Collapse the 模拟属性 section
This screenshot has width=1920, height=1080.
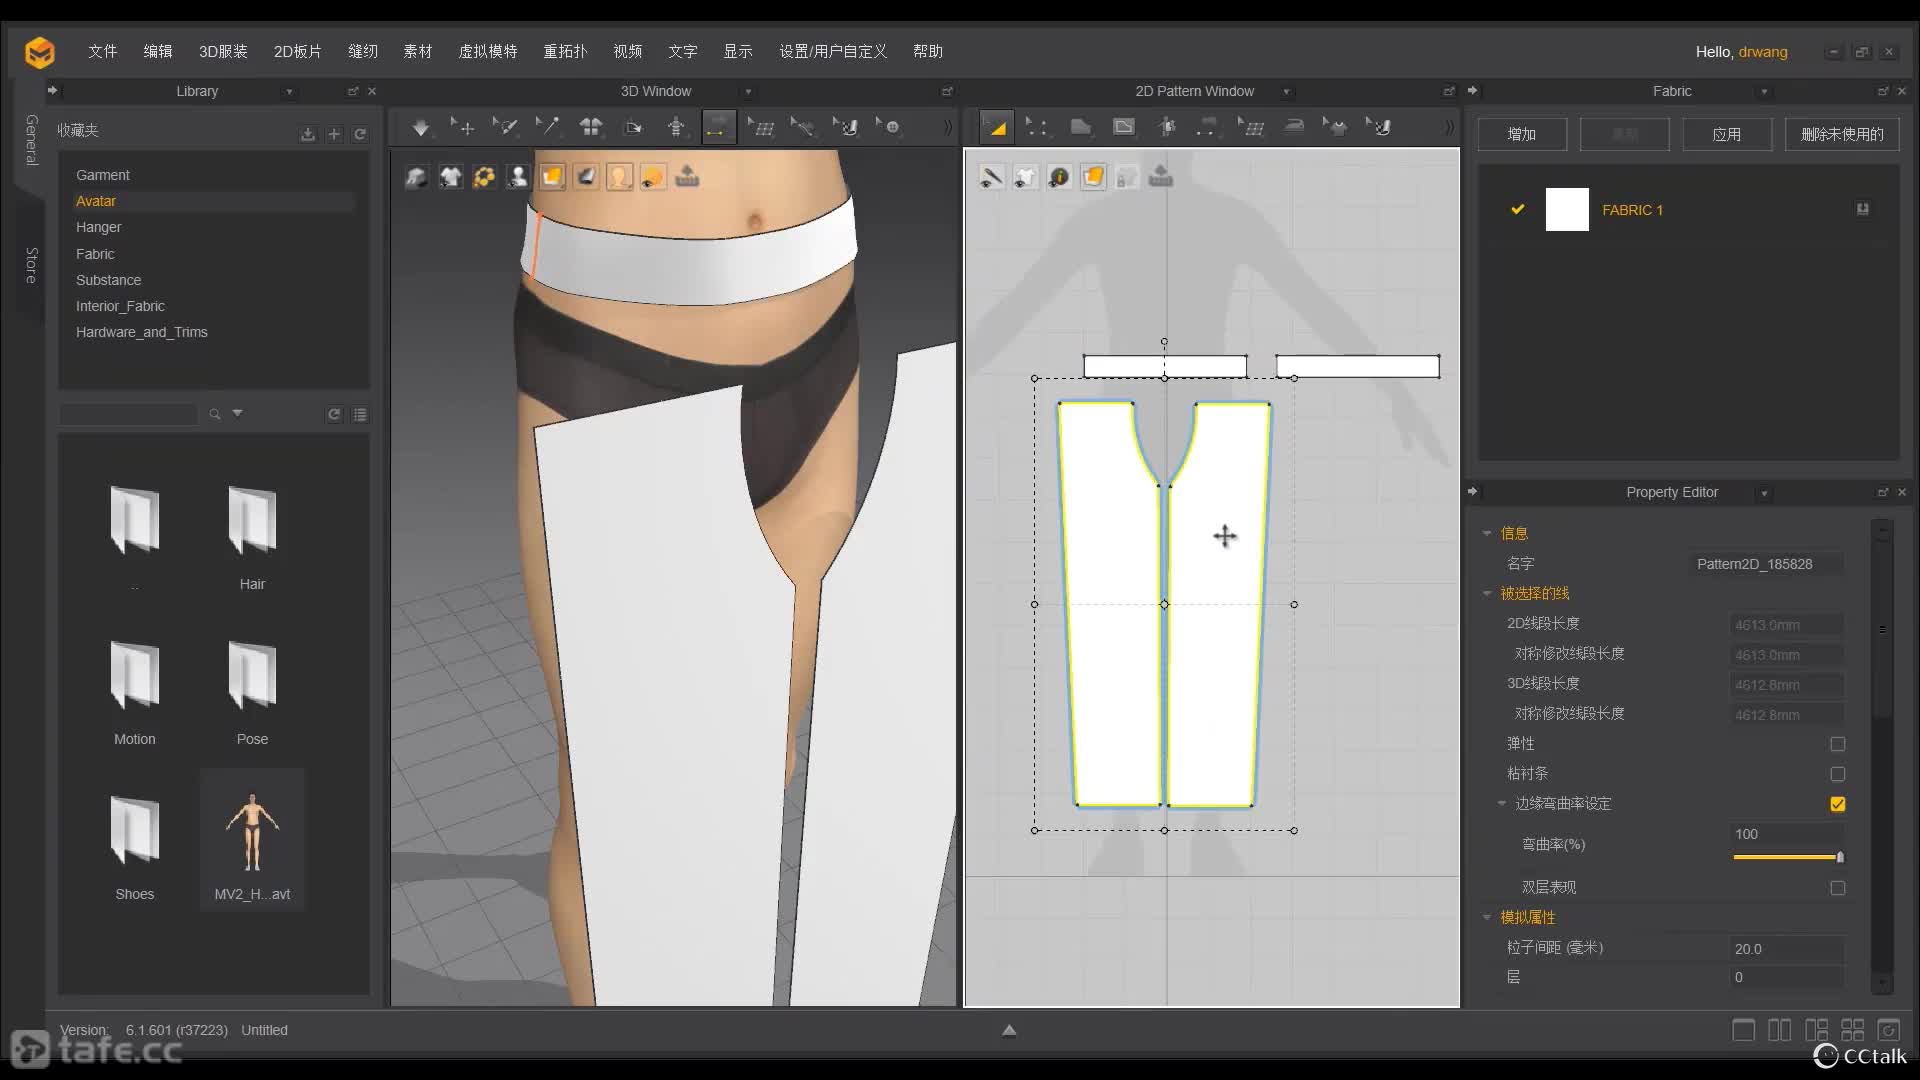point(1487,918)
